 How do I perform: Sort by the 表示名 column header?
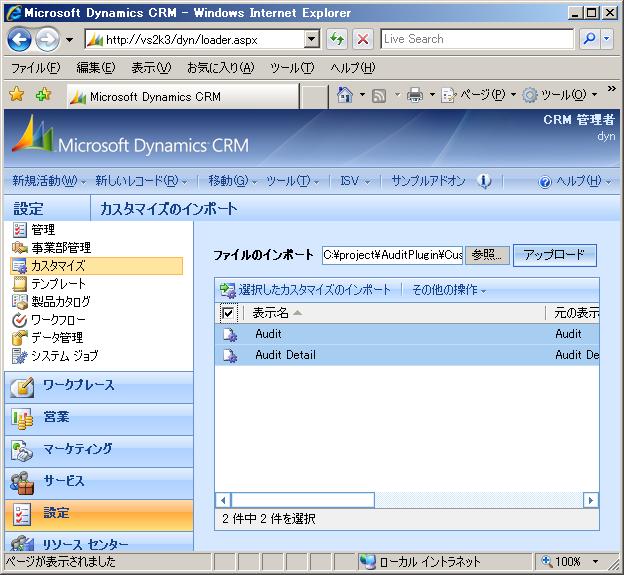point(271,313)
